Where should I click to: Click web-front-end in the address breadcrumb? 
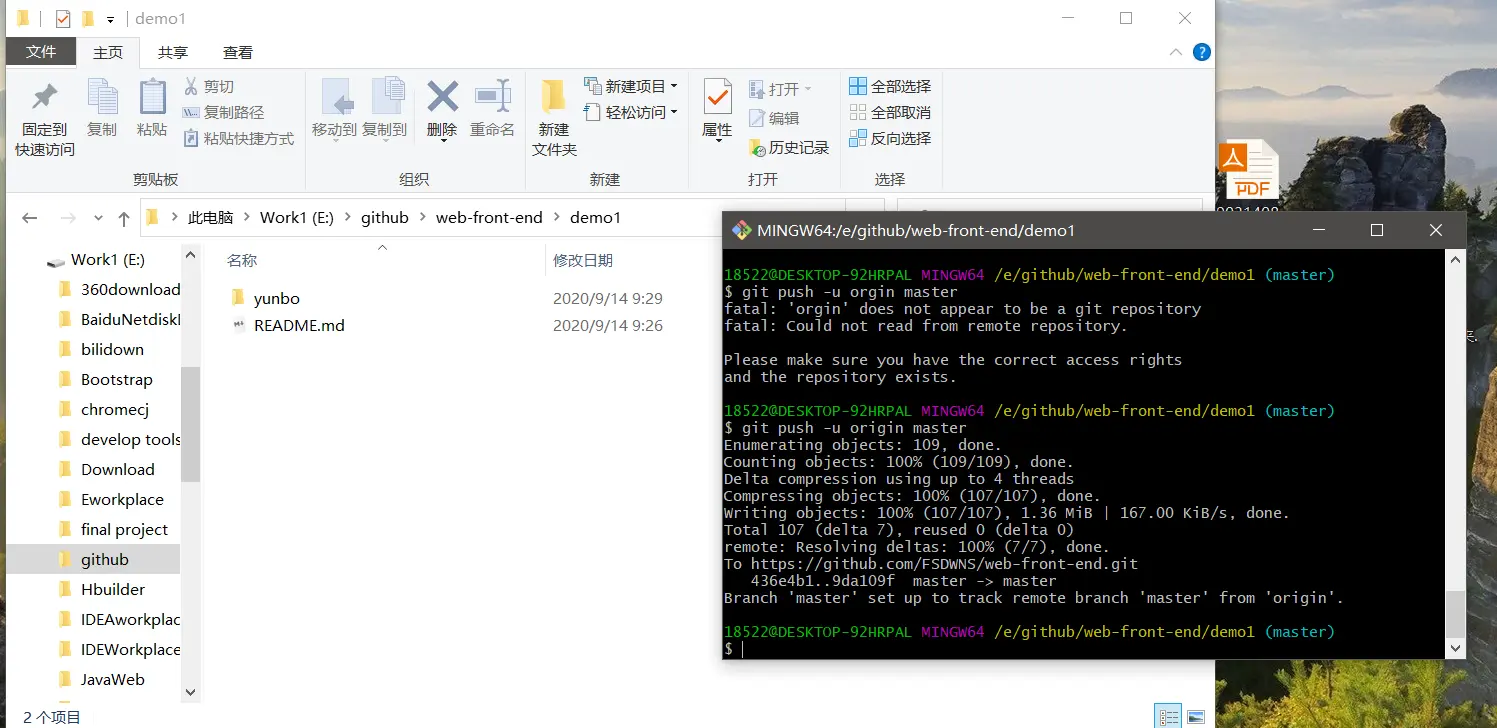point(489,217)
